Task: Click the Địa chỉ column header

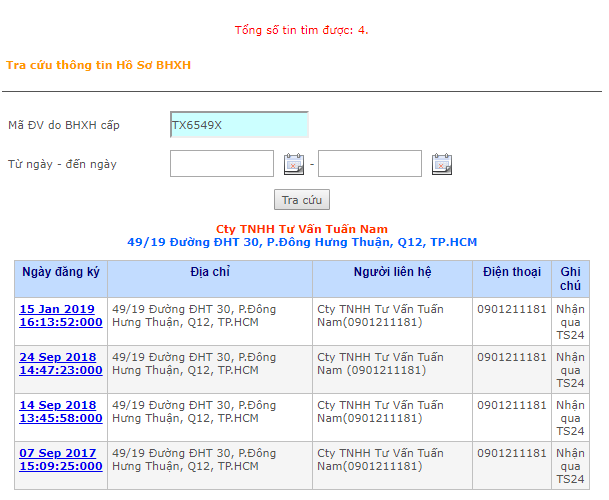Action: click(210, 272)
